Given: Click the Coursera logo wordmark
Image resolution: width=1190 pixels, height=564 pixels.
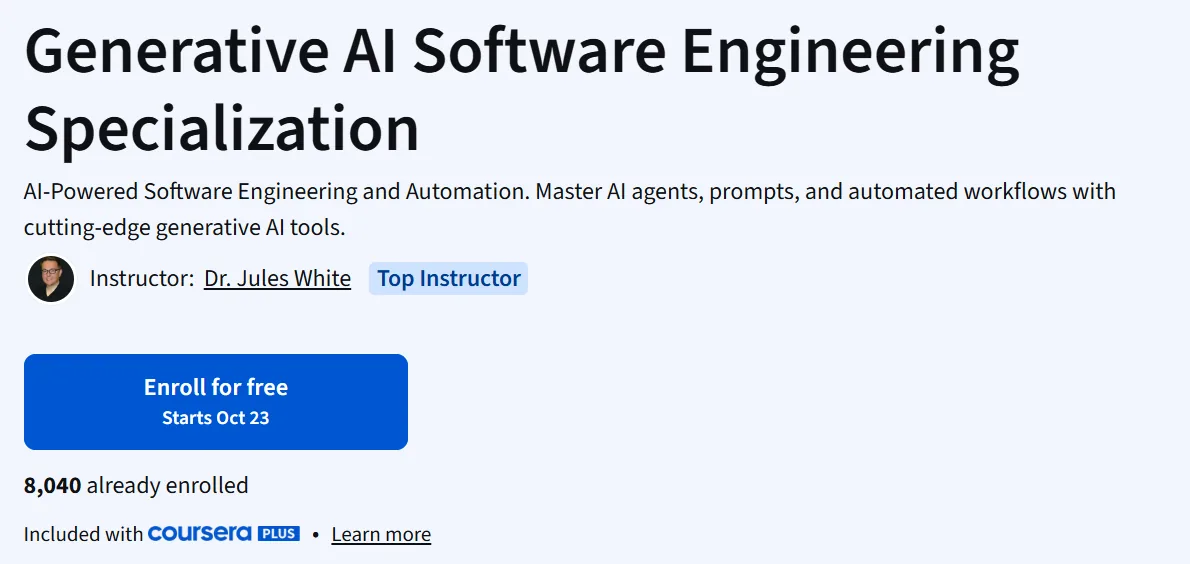Looking at the screenshot, I should (200, 534).
